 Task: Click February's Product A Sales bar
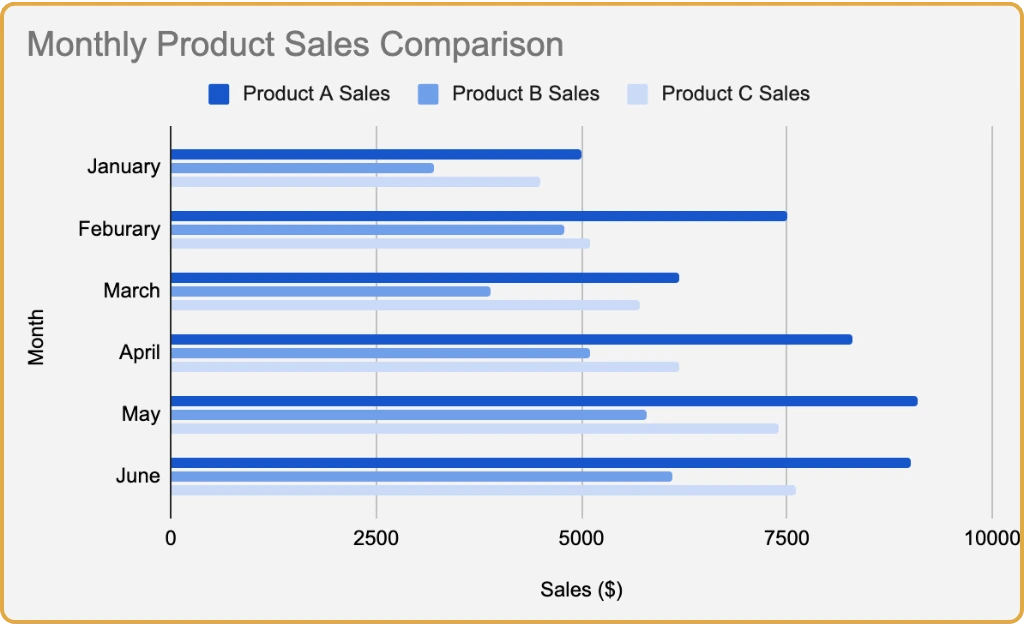[x=479, y=216]
